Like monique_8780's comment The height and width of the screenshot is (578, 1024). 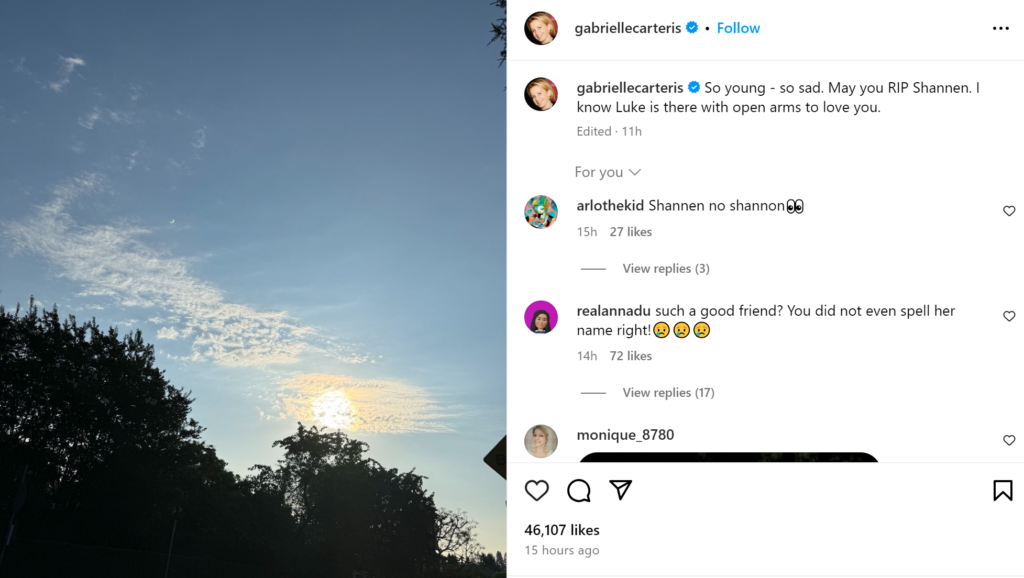(1009, 440)
